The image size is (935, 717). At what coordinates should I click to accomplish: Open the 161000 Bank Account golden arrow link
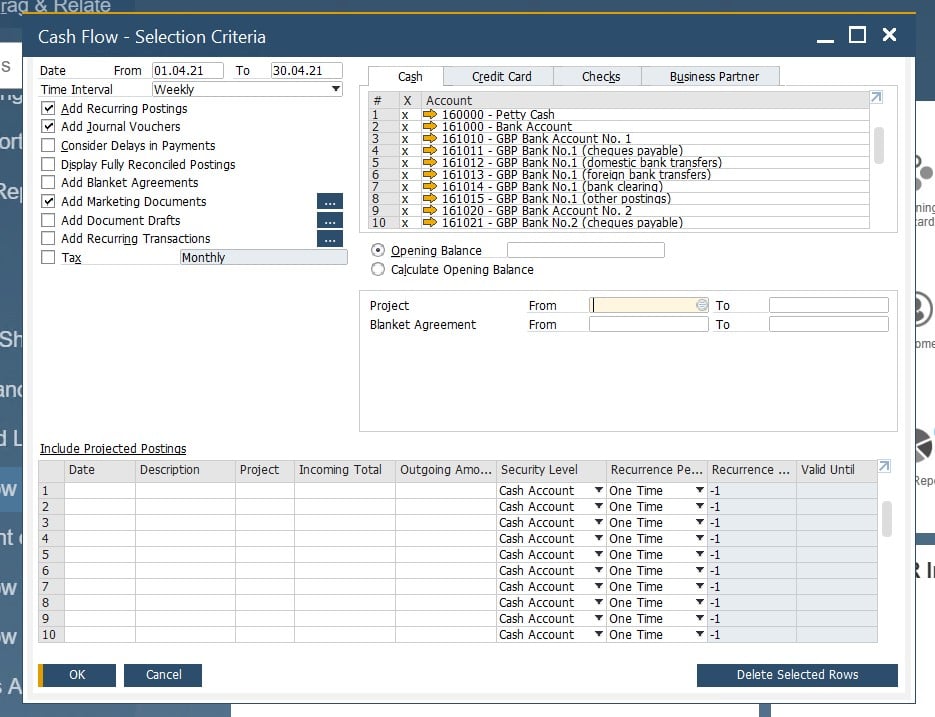tap(430, 127)
